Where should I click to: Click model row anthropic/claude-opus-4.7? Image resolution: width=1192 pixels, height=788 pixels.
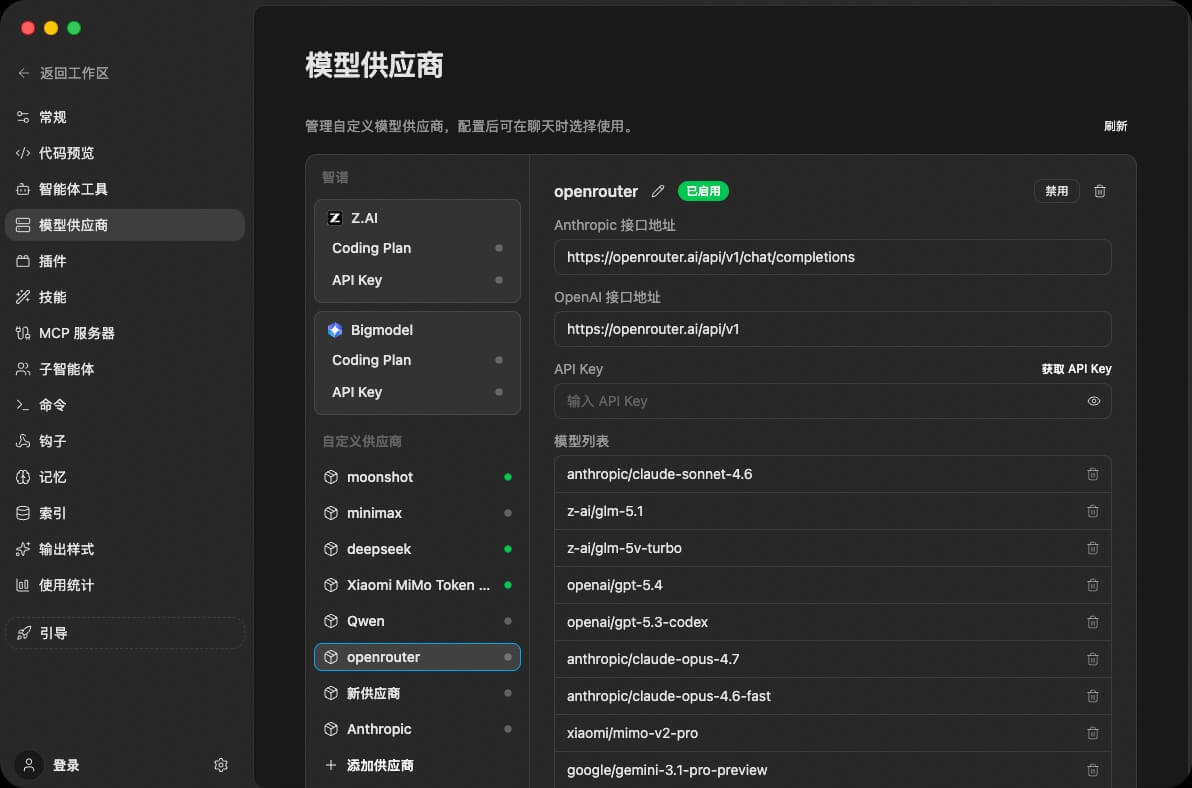(x=832, y=659)
